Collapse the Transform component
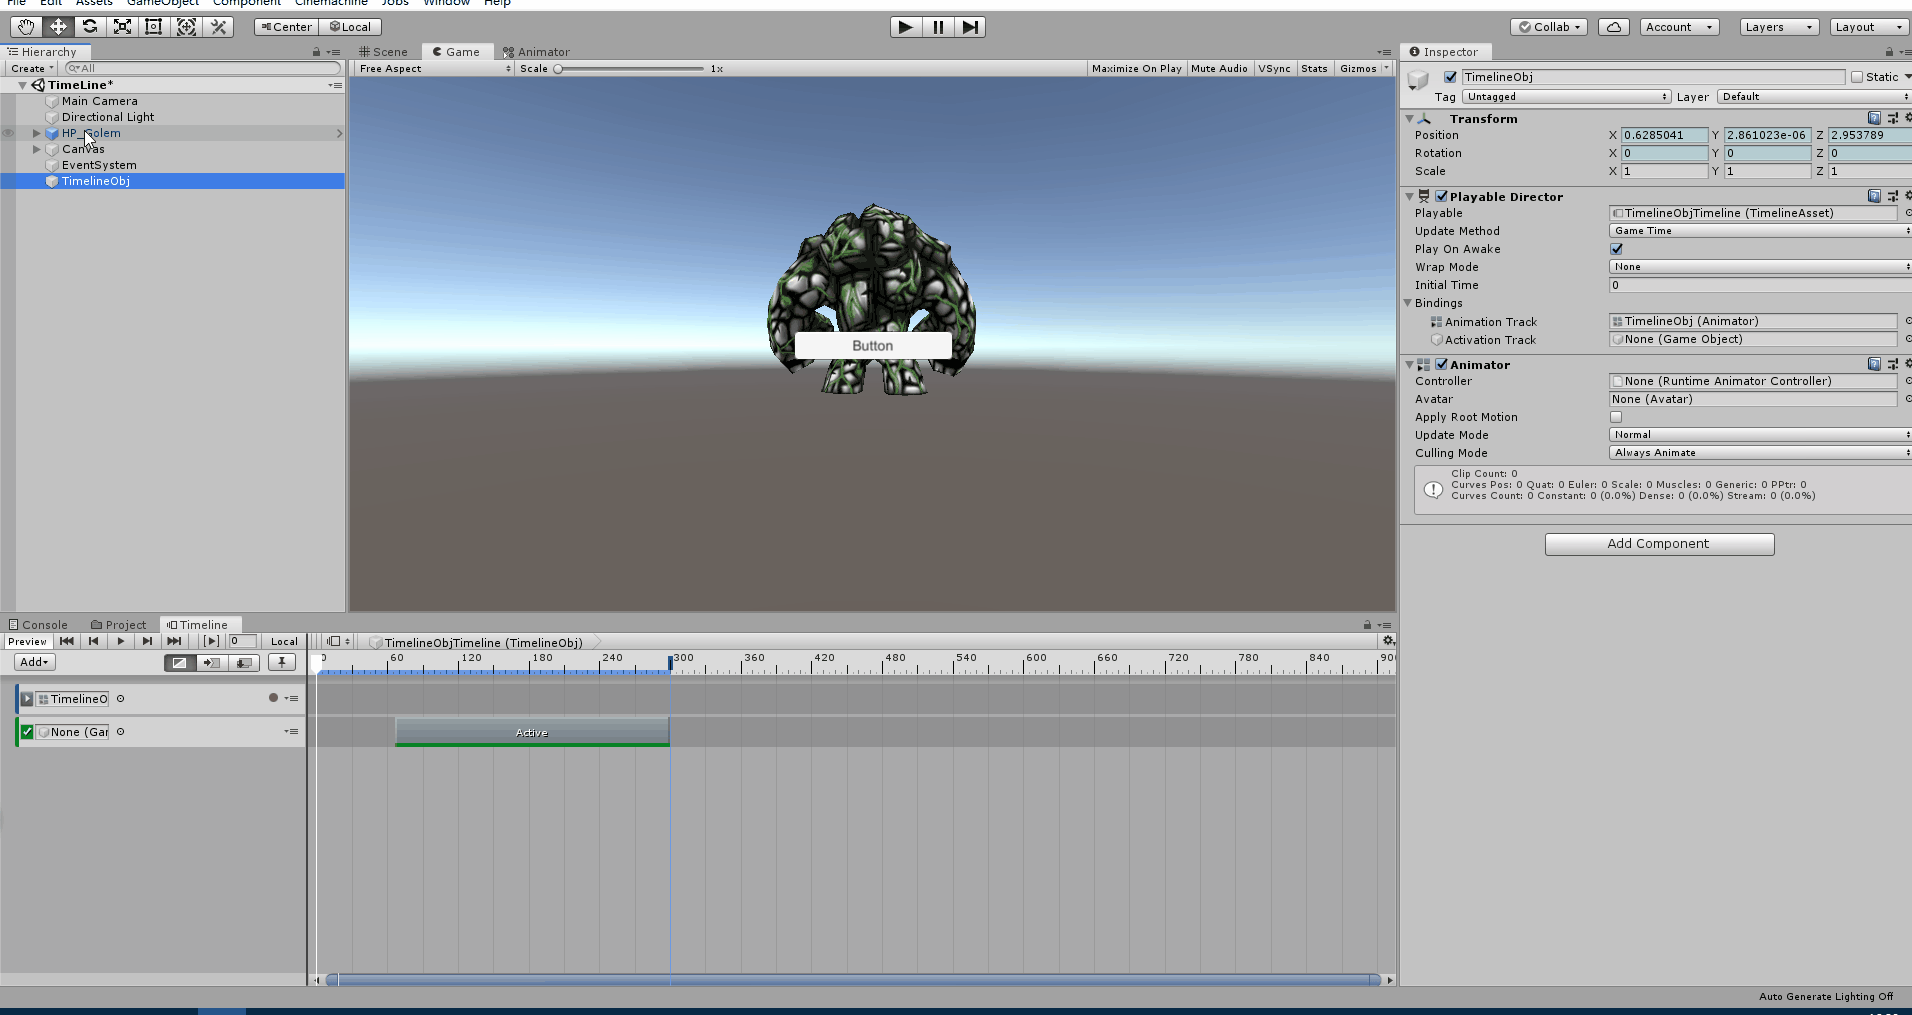The width and height of the screenshot is (1912, 1015). point(1409,118)
